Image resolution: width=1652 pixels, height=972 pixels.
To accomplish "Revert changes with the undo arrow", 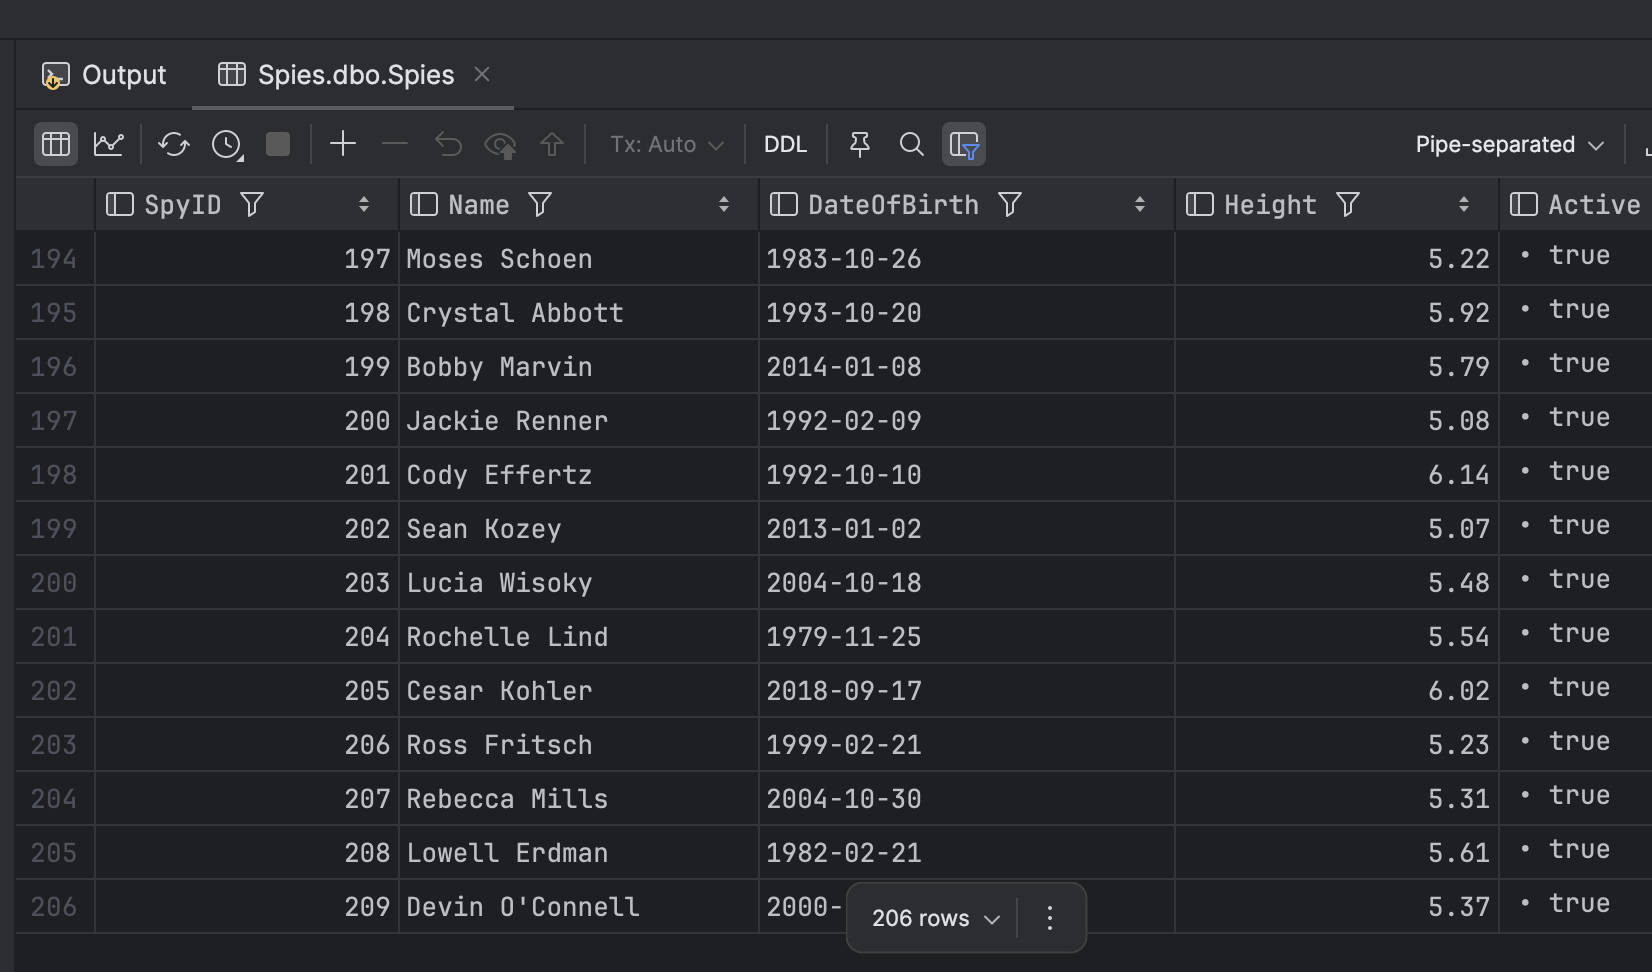I will 447,143.
